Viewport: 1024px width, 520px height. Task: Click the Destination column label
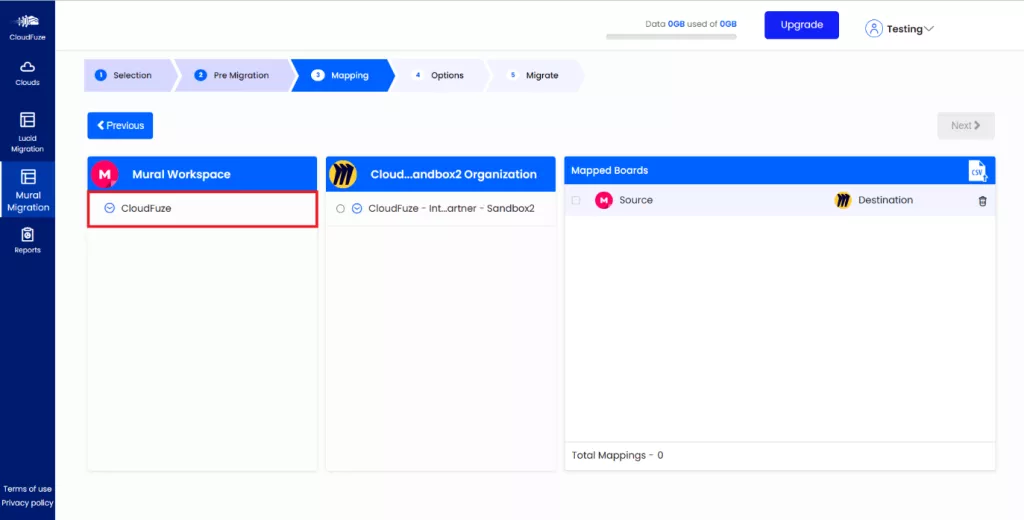pos(886,201)
